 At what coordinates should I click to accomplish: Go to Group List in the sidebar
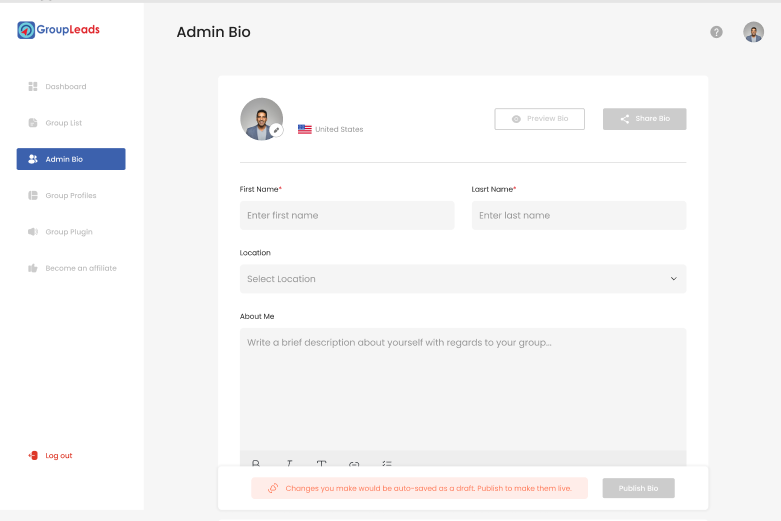pos(63,123)
